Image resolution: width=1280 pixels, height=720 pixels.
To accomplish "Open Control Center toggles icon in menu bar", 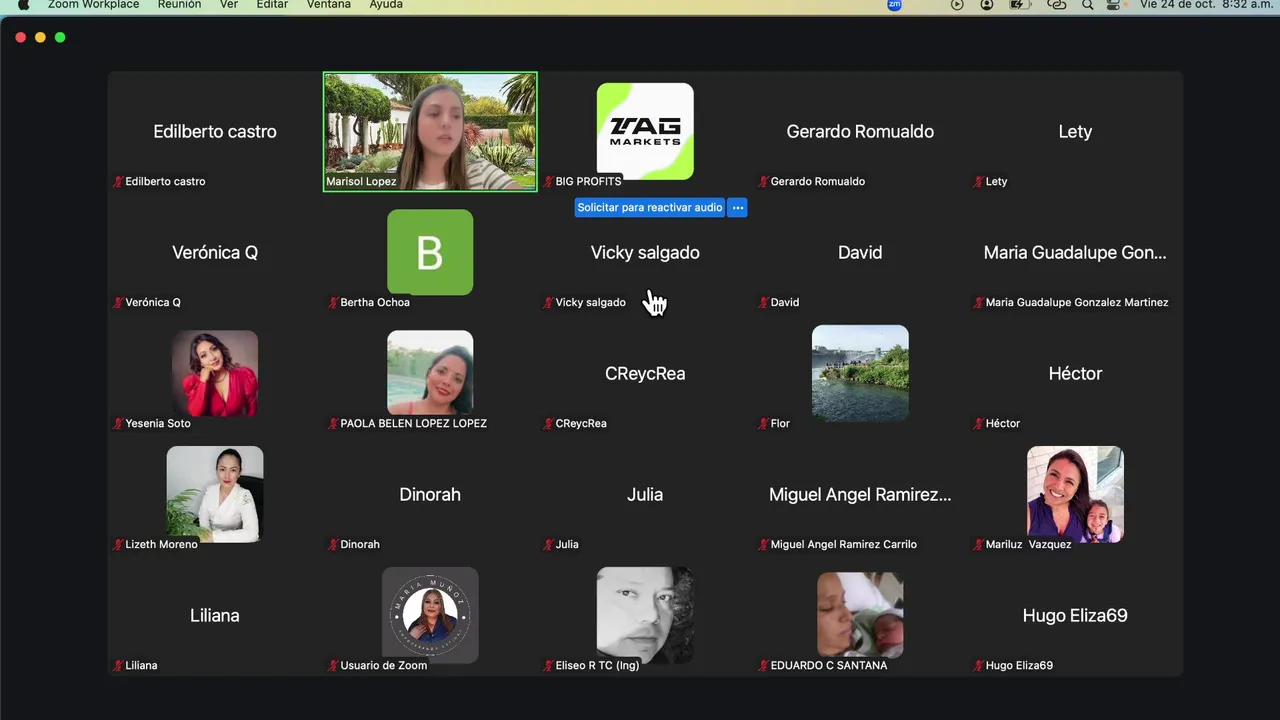I will point(1113,5).
